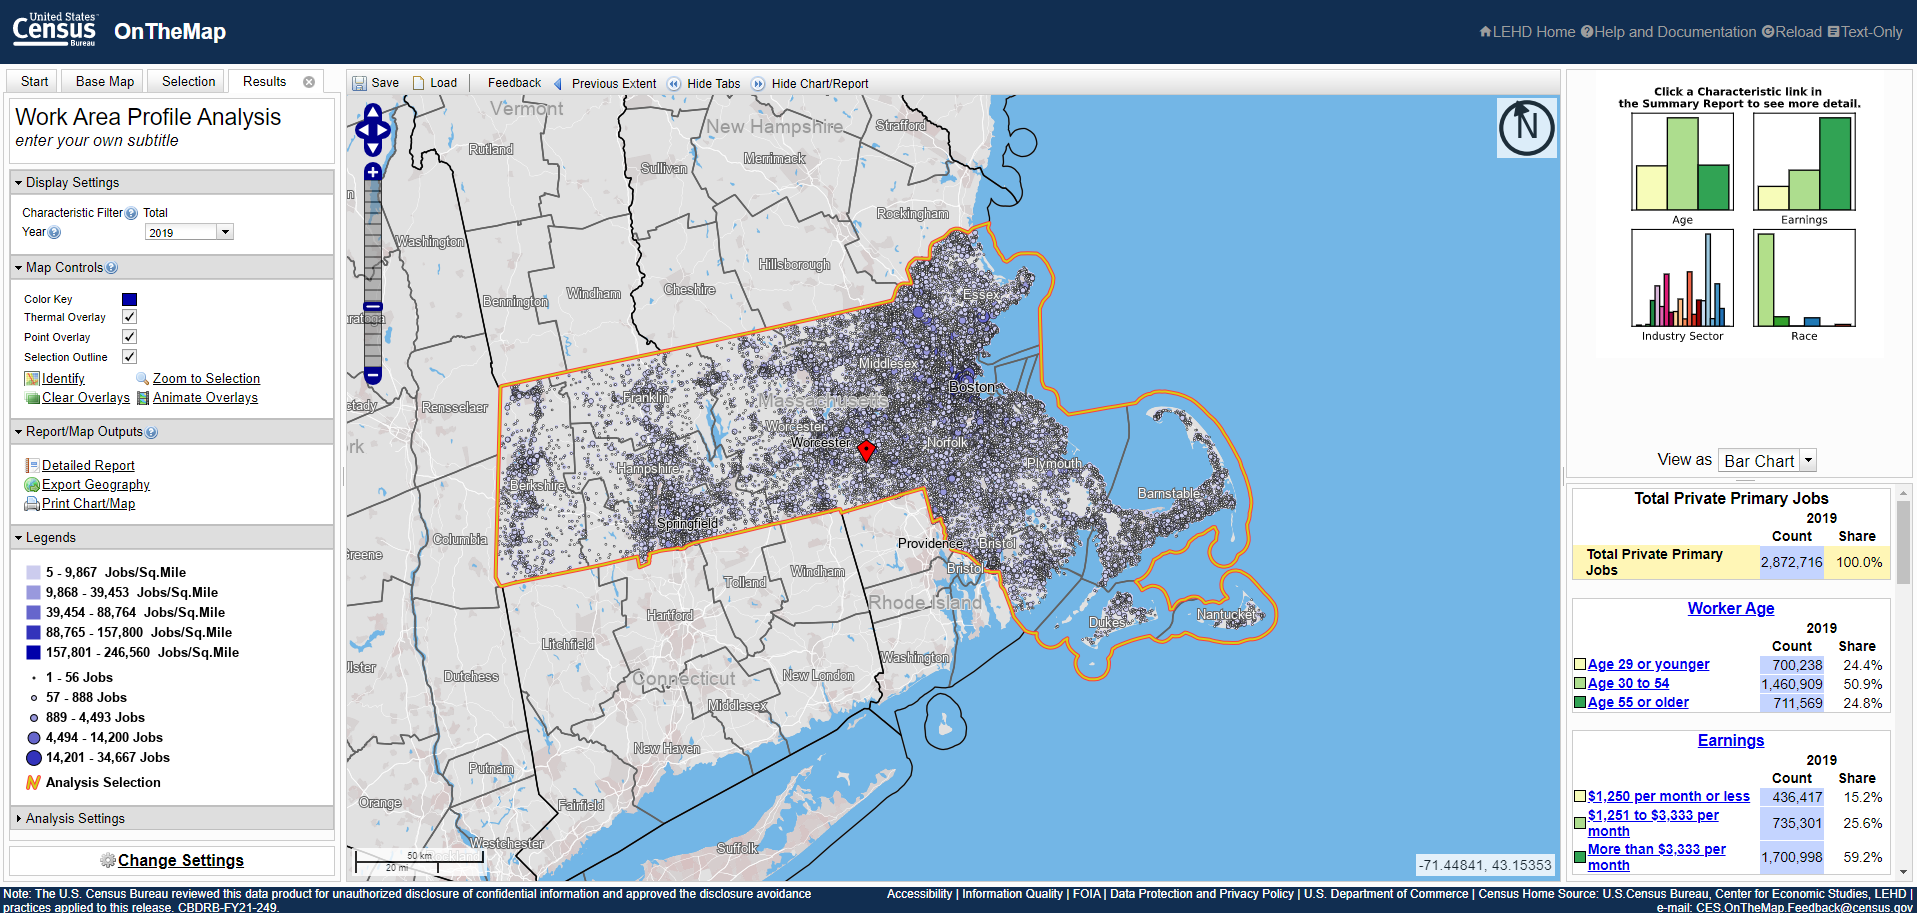This screenshot has height=913, width=1917.
Task: Zoom out with the minus button
Action: coord(373,376)
